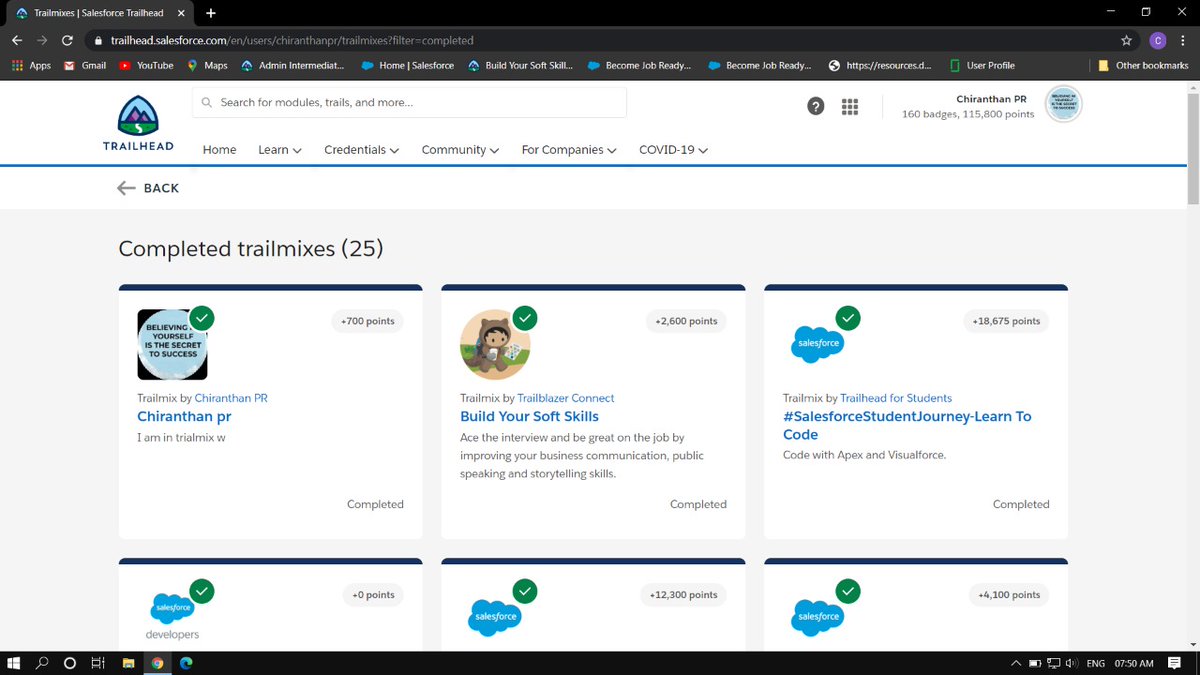Open the YouTube bookmark
Viewport: 1200px width, 675px height.
146,65
